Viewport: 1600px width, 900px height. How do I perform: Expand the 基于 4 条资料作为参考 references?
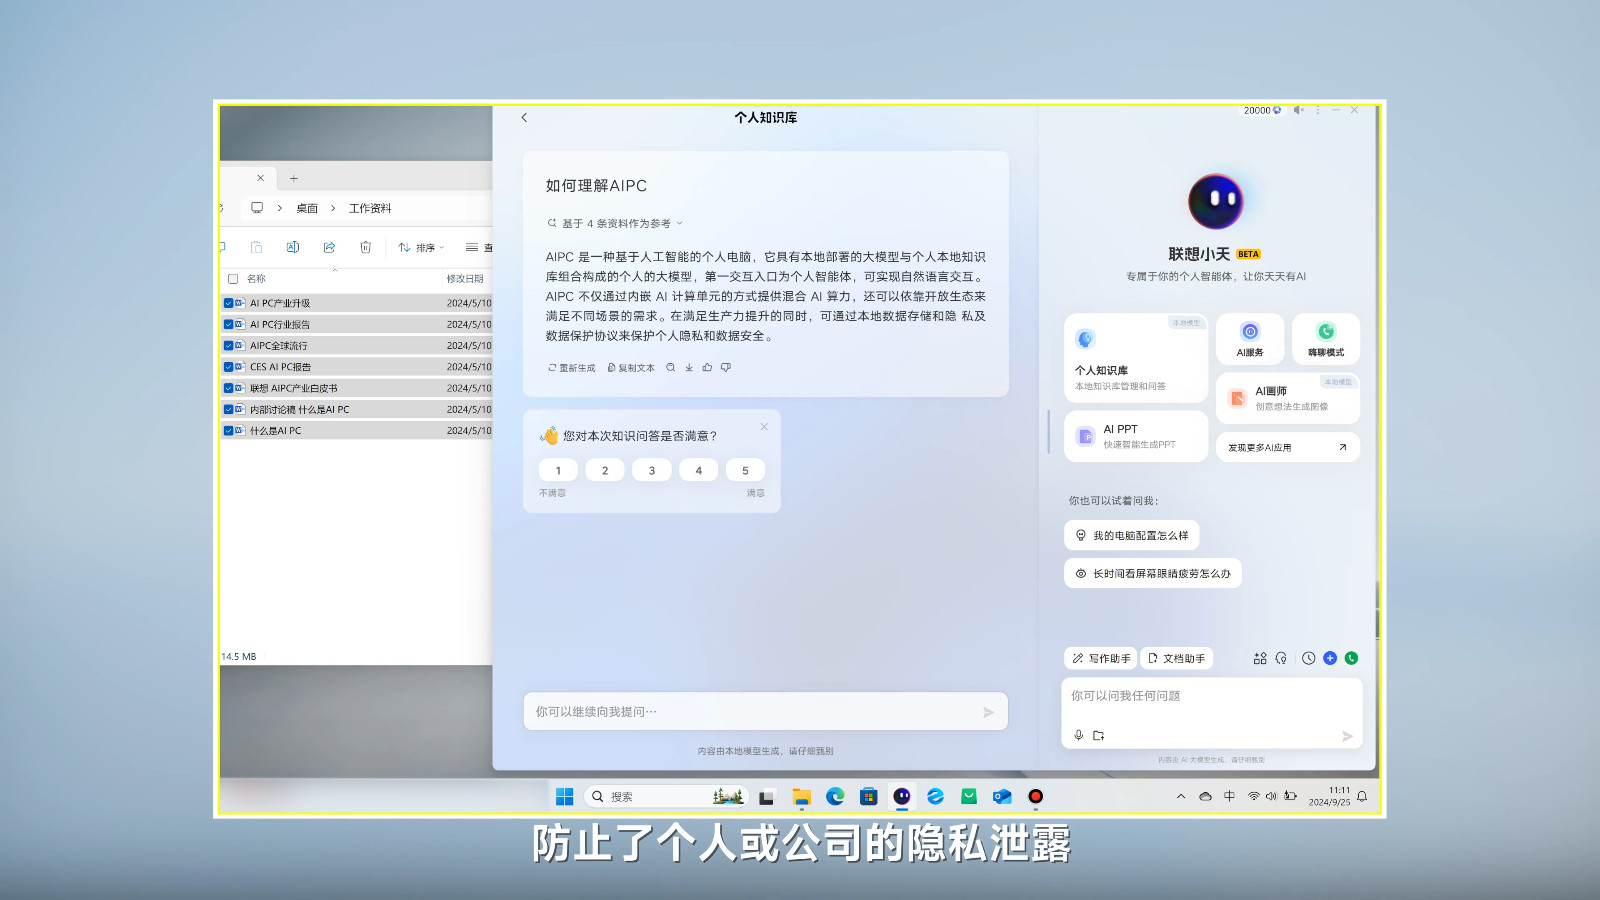tap(615, 223)
